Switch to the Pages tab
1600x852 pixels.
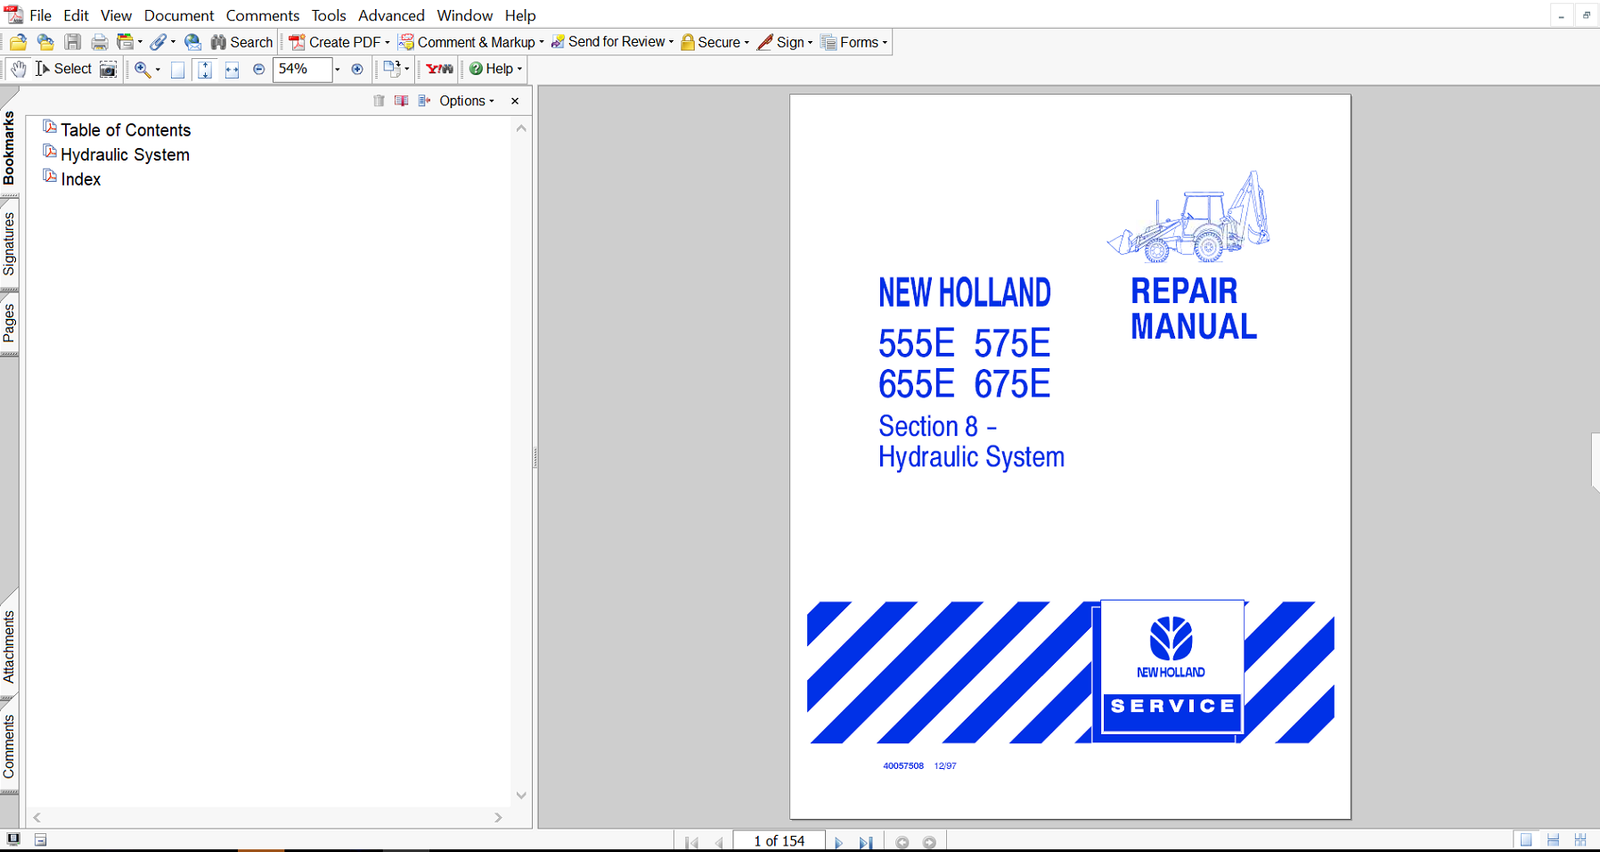9,323
